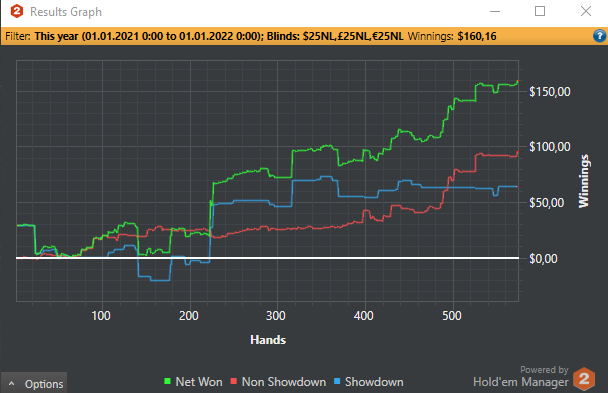Click the Hold'em Manager 2 title bar logo

17,12
